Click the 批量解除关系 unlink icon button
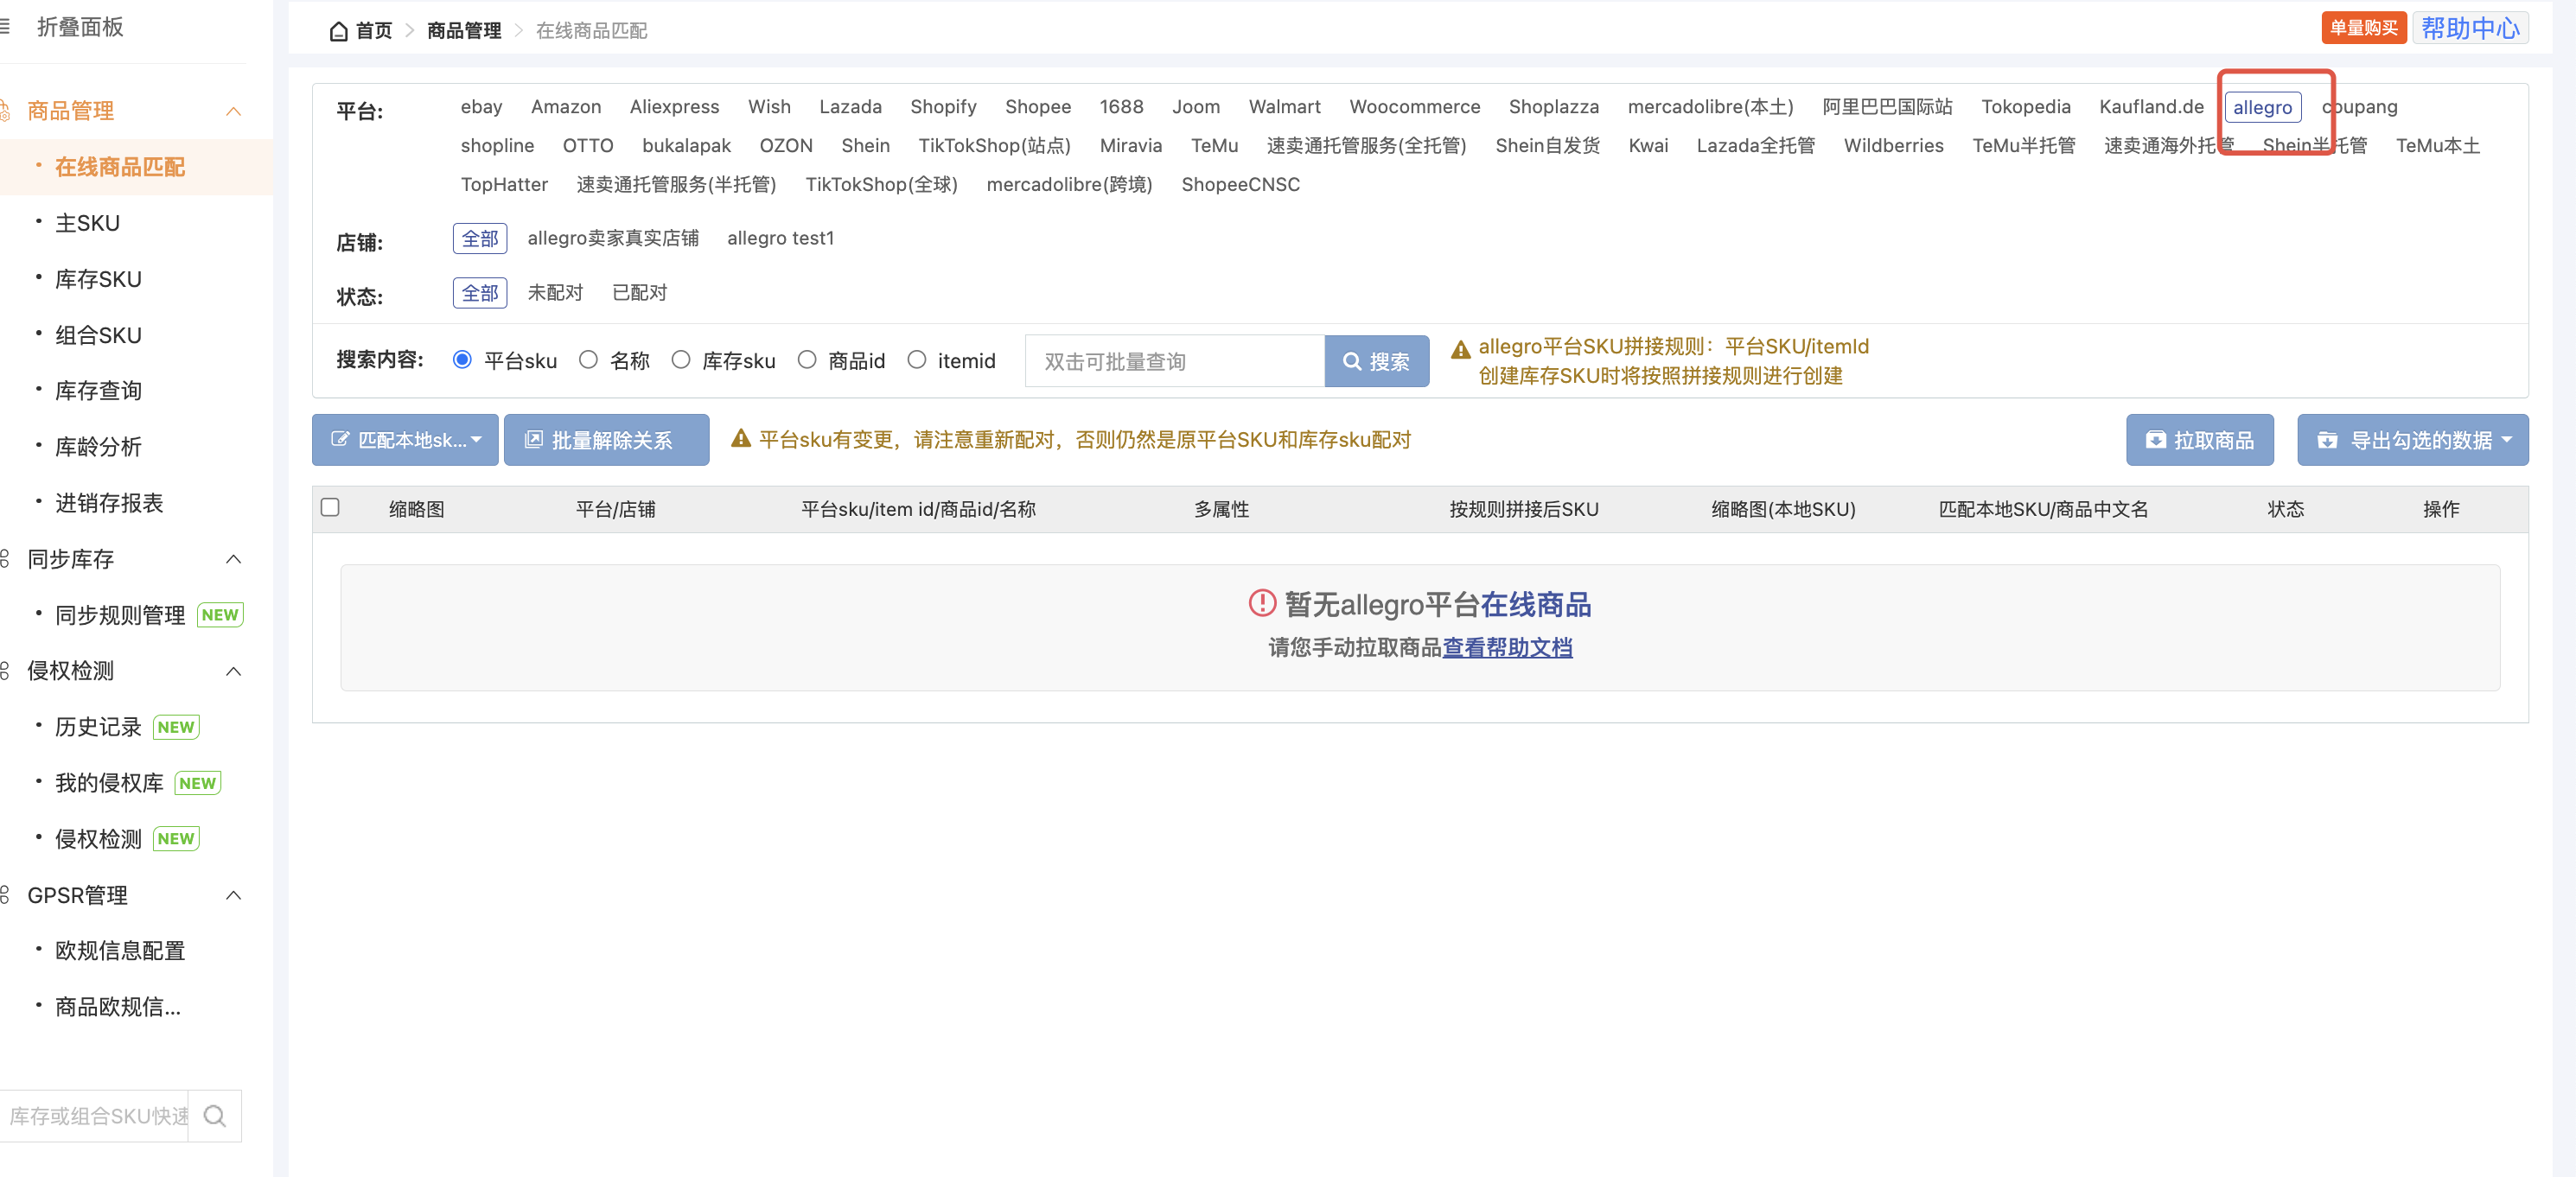This screenshot has height=1177, width=2576. (x=535, y=440)
